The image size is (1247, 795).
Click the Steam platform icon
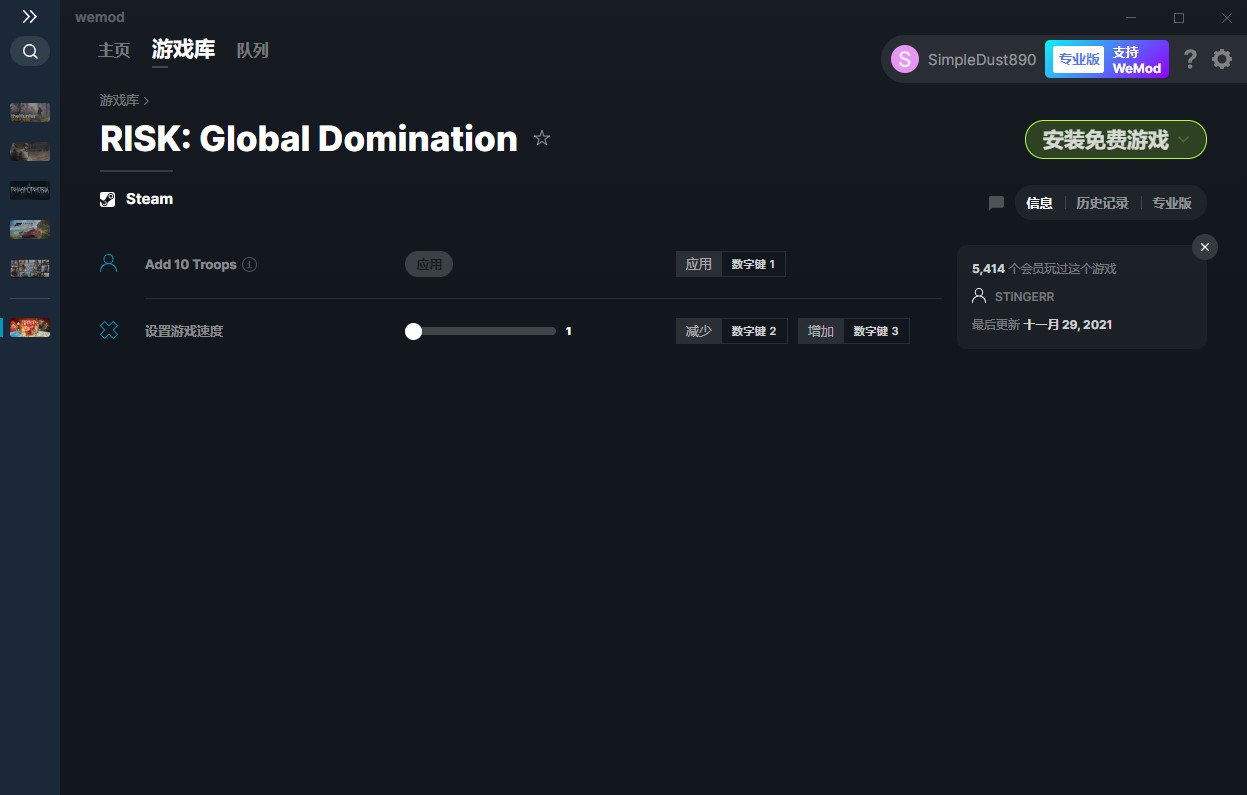pyautogui.click(x=108, y=199)
